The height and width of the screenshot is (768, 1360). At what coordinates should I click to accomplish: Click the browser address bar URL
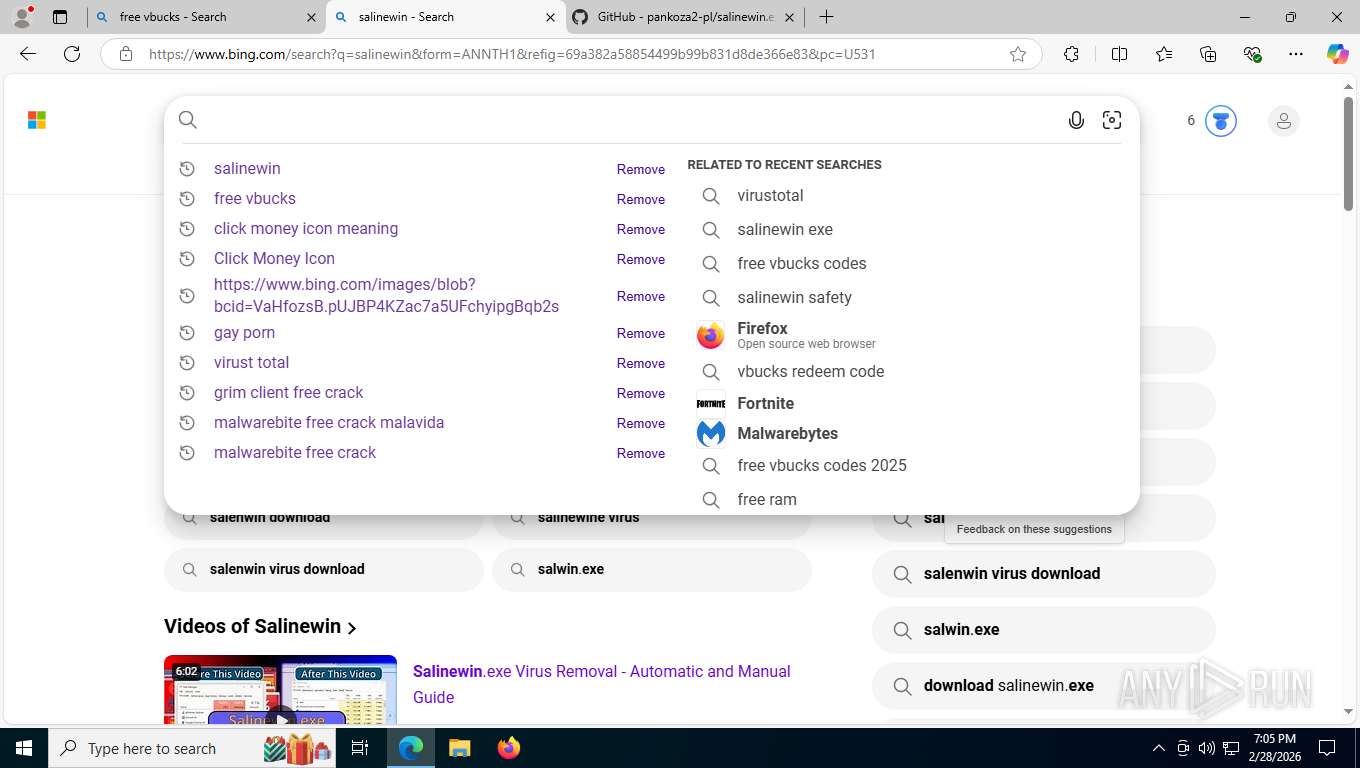[512, 54]
